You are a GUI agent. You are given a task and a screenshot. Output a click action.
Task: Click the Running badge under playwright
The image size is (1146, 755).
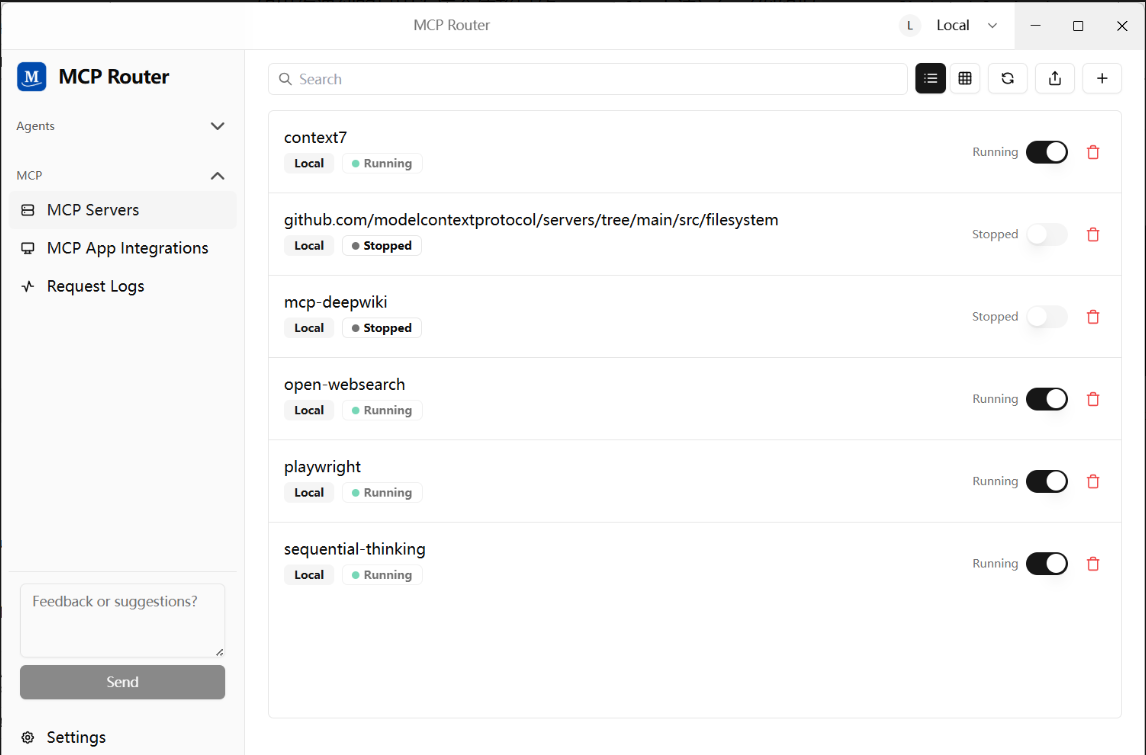click(x=382, y=493)
